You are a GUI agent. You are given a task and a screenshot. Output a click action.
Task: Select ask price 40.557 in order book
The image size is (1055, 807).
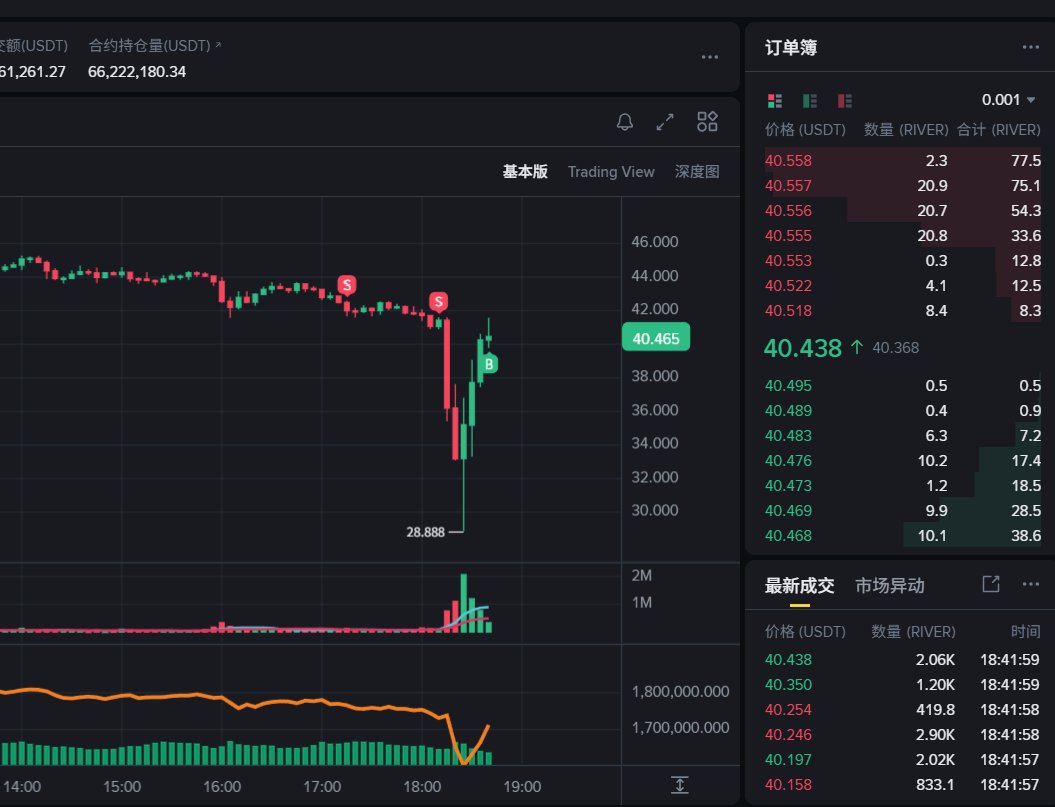(x=789, y=186)
